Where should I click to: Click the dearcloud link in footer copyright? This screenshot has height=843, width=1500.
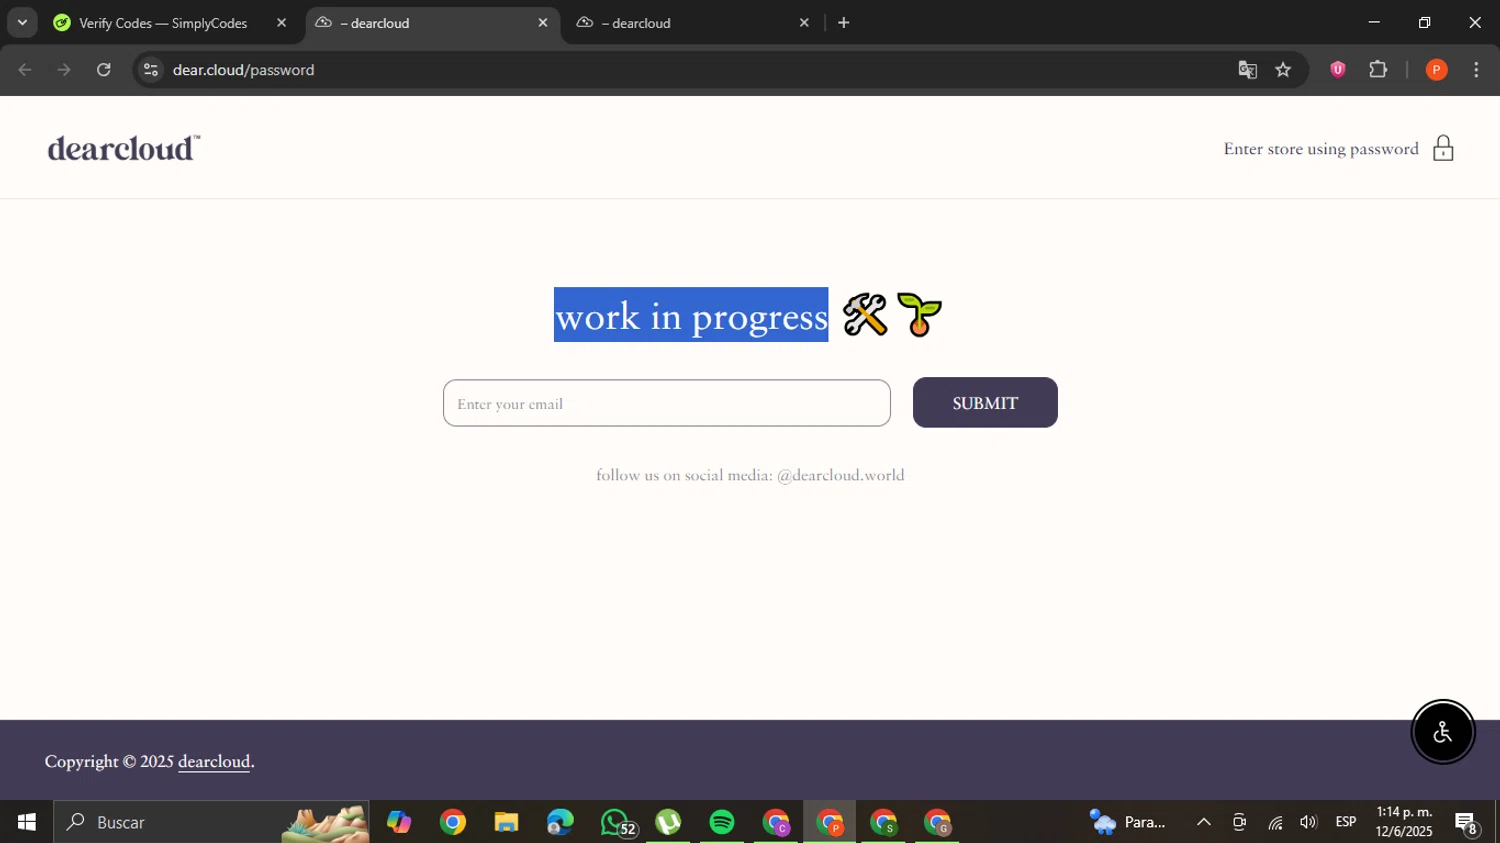tap(214, 762)
